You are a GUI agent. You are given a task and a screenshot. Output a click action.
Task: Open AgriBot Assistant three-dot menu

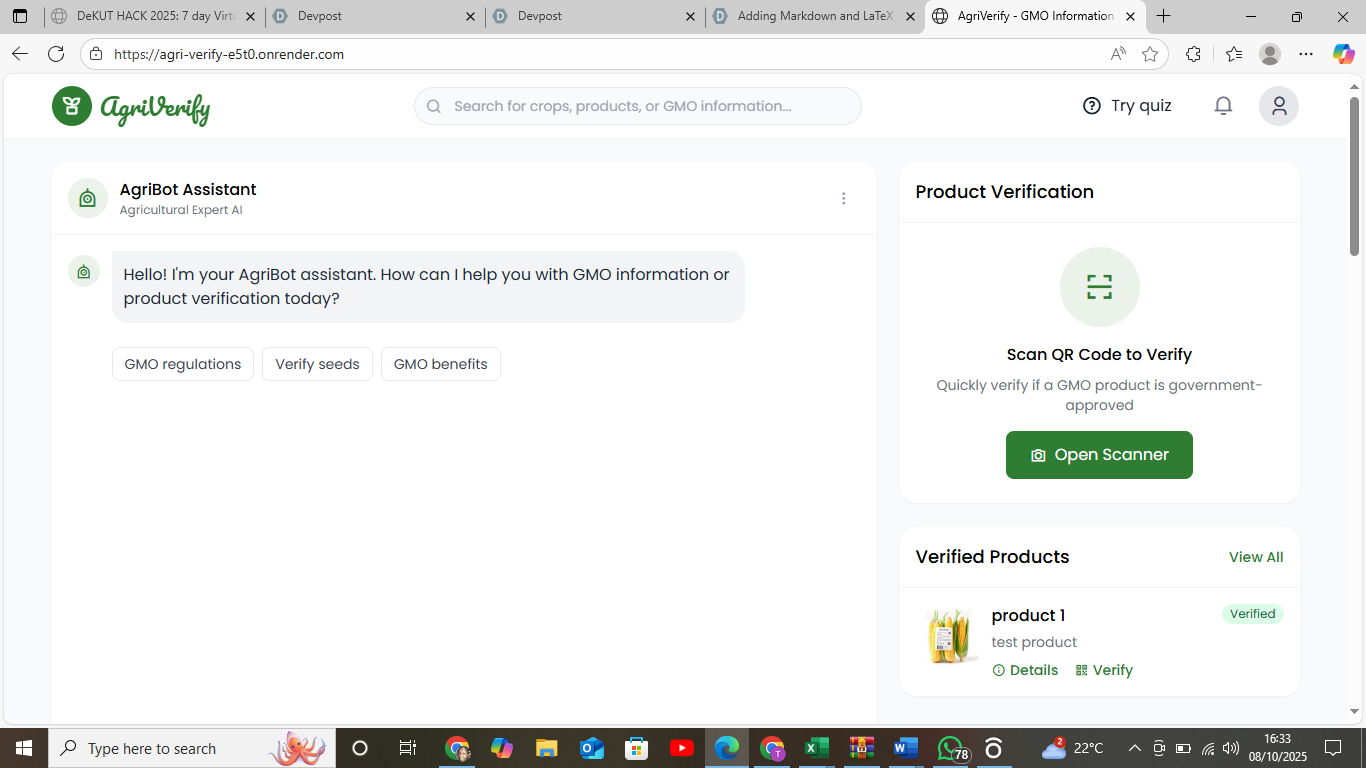coord(844,199)
